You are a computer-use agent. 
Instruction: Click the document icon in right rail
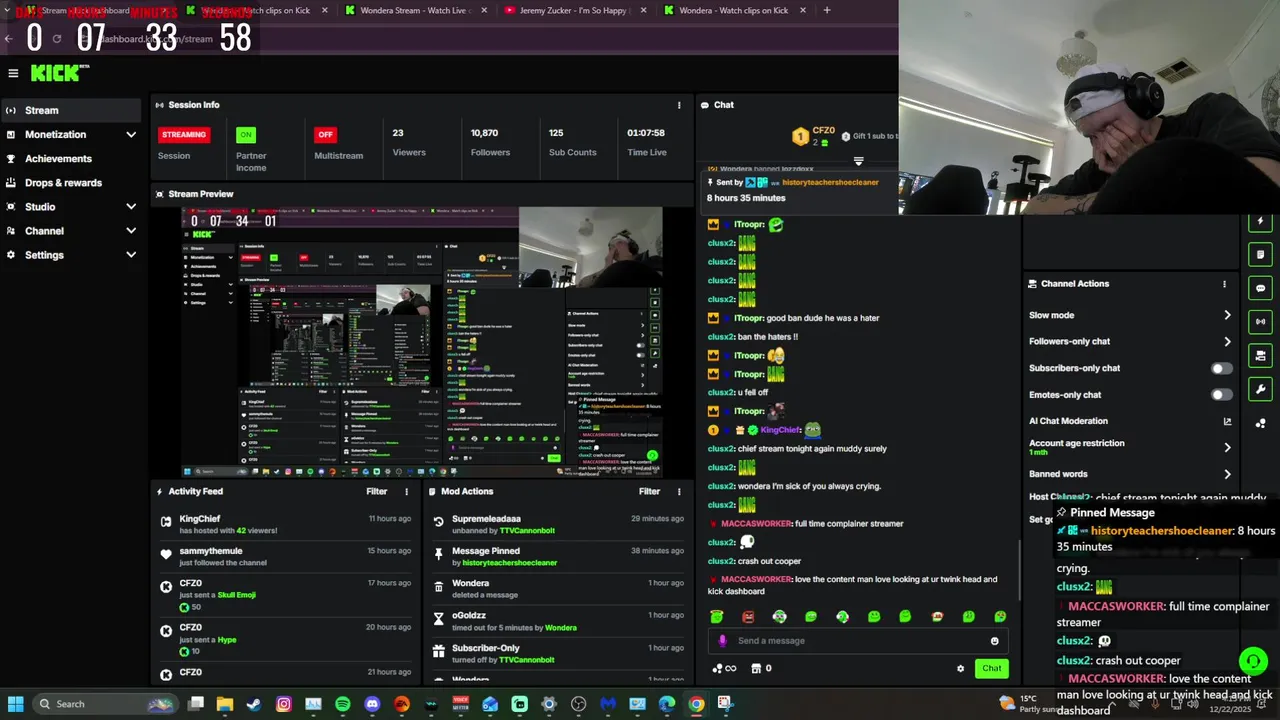1261,255
